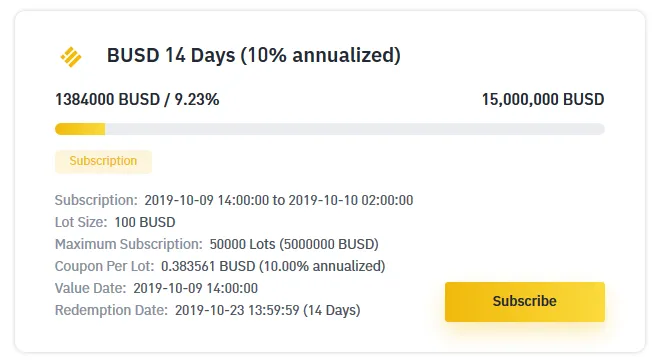The width and height of the screenshot is (654, 362).
Task: Click the 1384000 BUSD / 9.23% amount
Action: click(137, 100)
